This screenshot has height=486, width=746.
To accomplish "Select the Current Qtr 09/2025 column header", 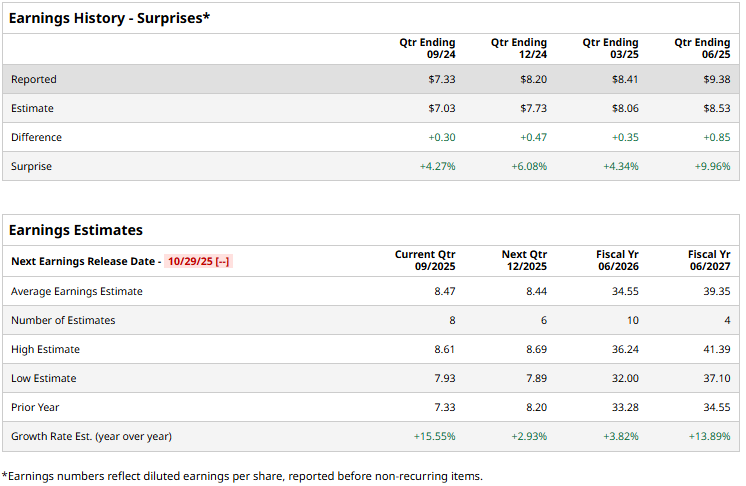I will [425, 260].
